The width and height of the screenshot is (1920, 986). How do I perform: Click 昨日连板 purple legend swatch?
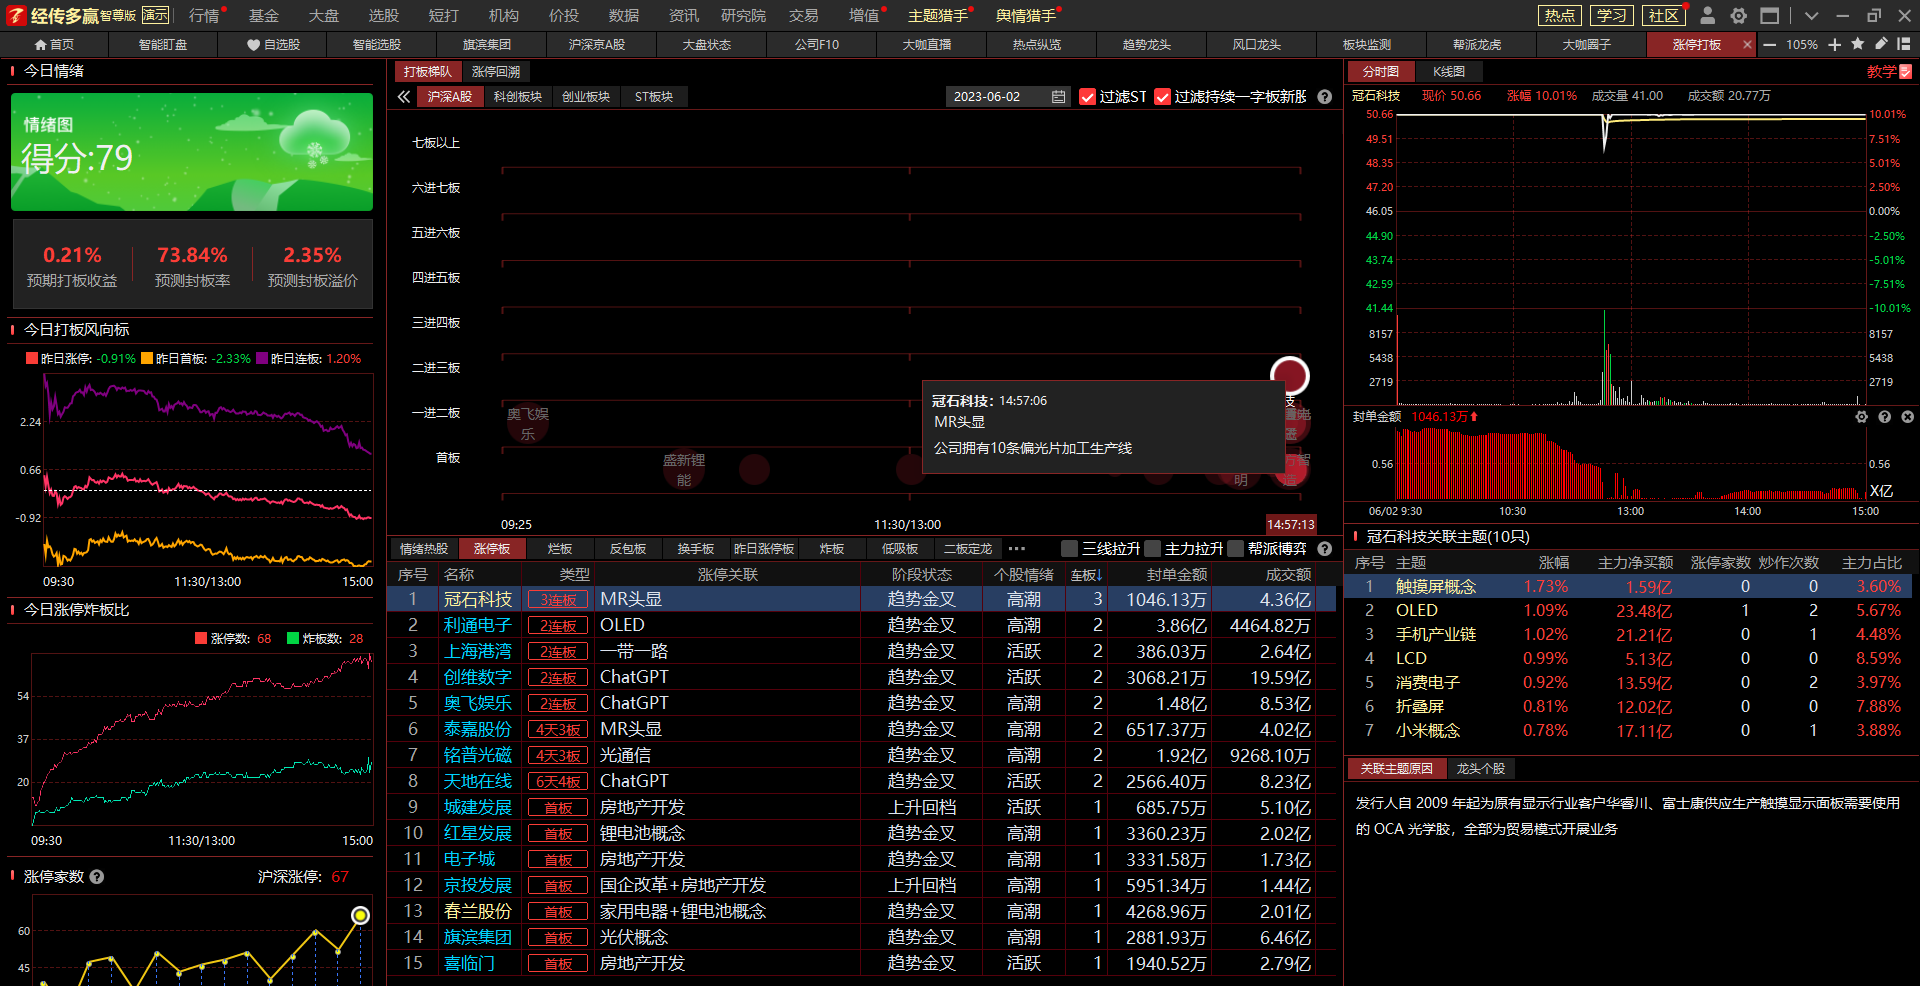[262, 358]
